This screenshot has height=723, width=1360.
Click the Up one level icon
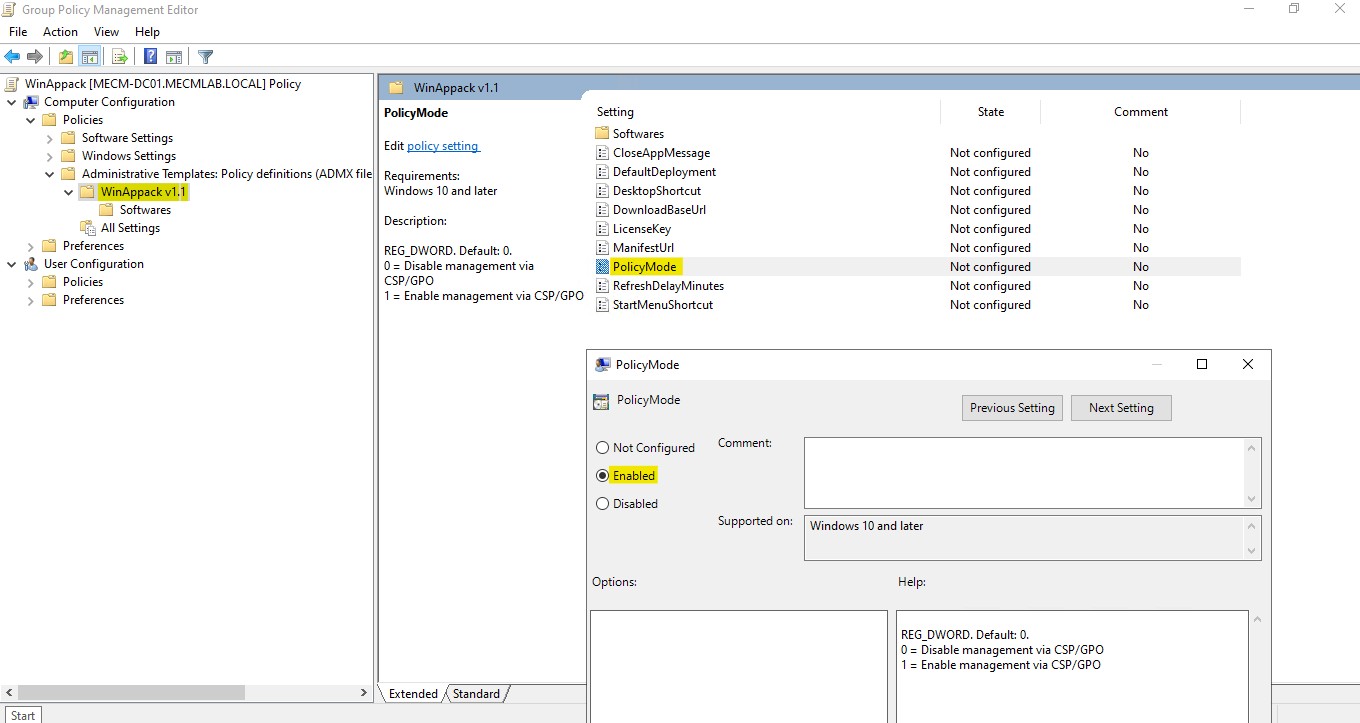pos(66,56)
